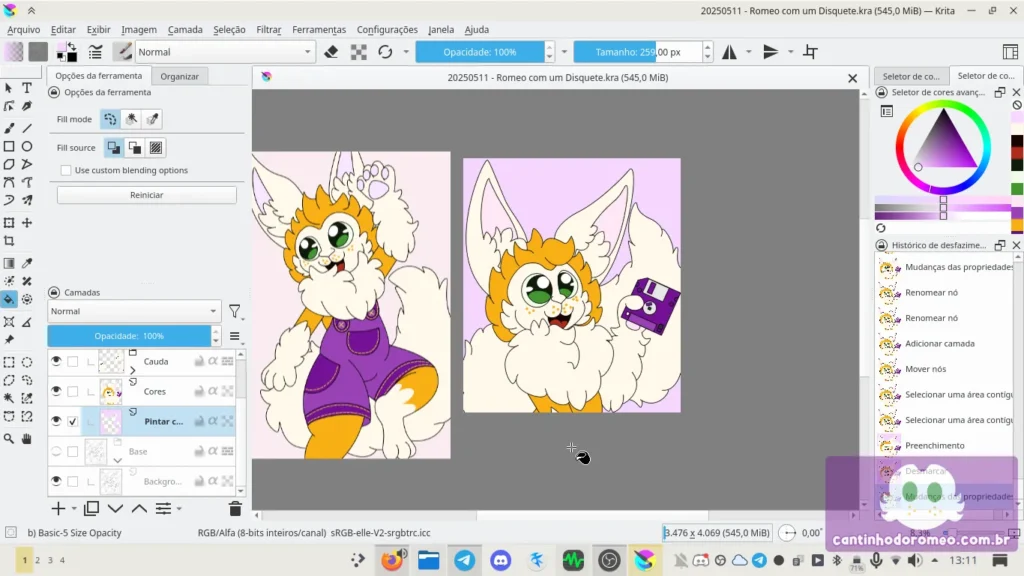Select the Line tool
This screenshot has width=1024, height=576.
tap(27, 129)
